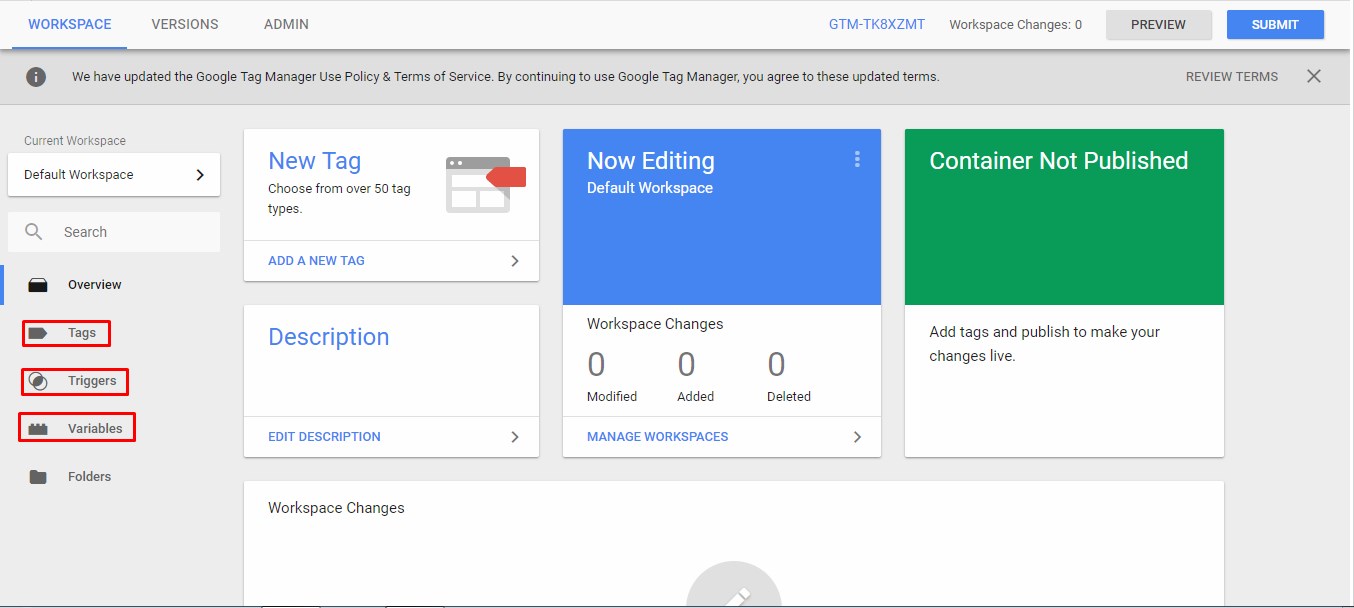
Task: Click the Folders icon in sidebar
Action: [38, 477]
